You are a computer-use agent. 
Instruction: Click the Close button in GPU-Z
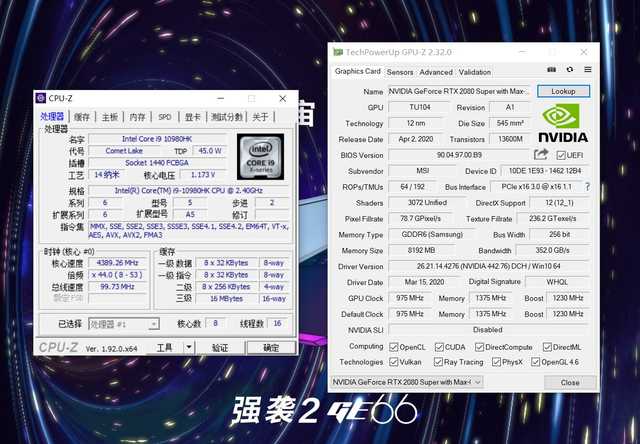tap(570, 382)
